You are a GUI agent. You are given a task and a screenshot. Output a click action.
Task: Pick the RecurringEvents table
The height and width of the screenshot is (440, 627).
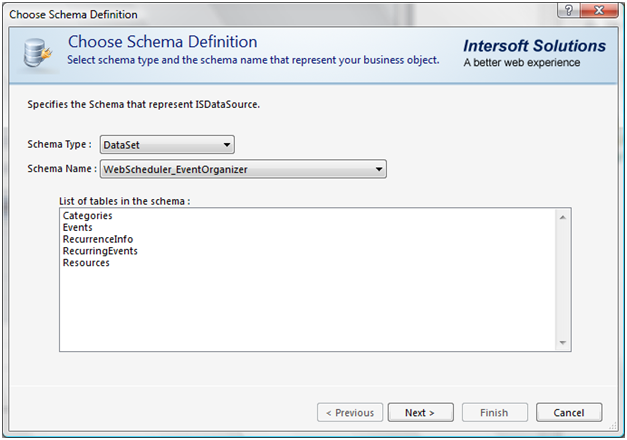point(100,252)
